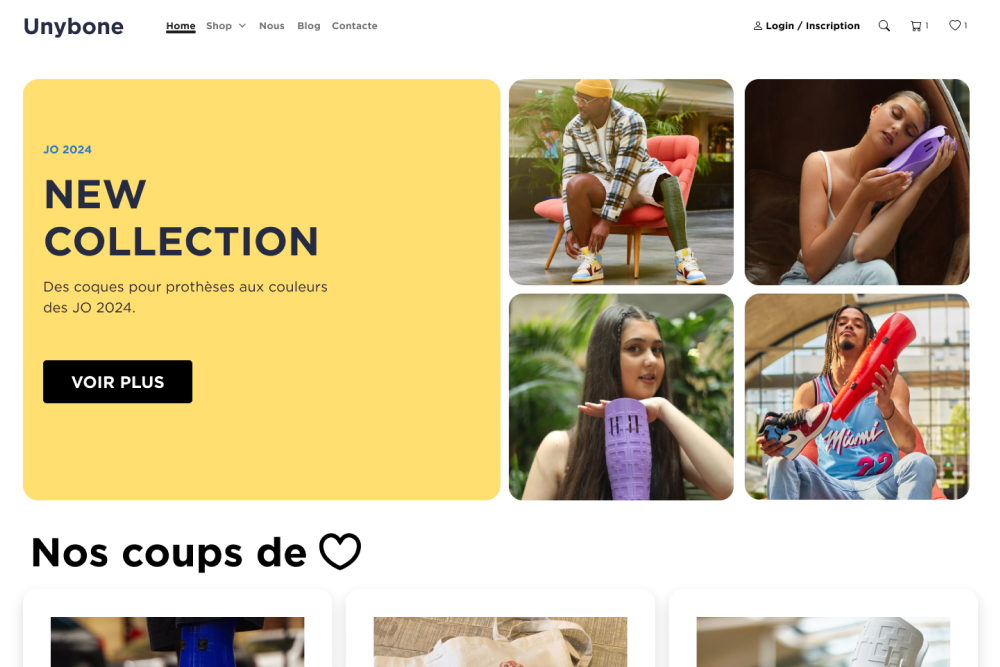Open the Contacte page
The height and width of the screenshot is (667, 1000).
(x=355, y=26)
